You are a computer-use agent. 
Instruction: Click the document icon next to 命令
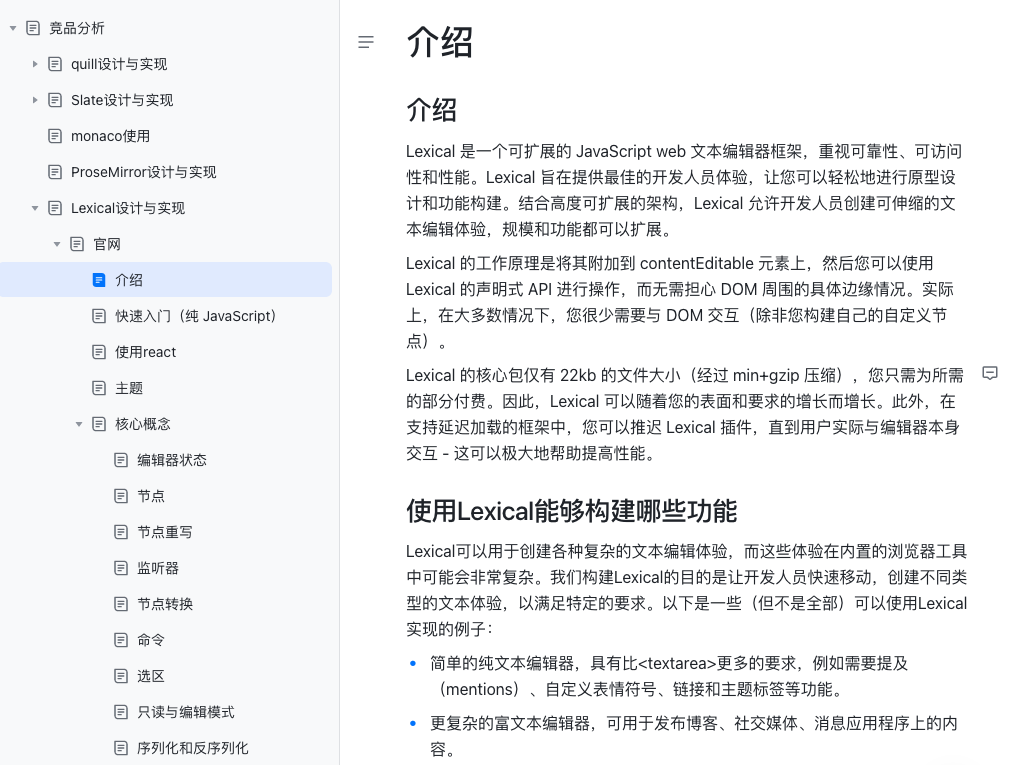pyautogui.click(x=121, y=640)
